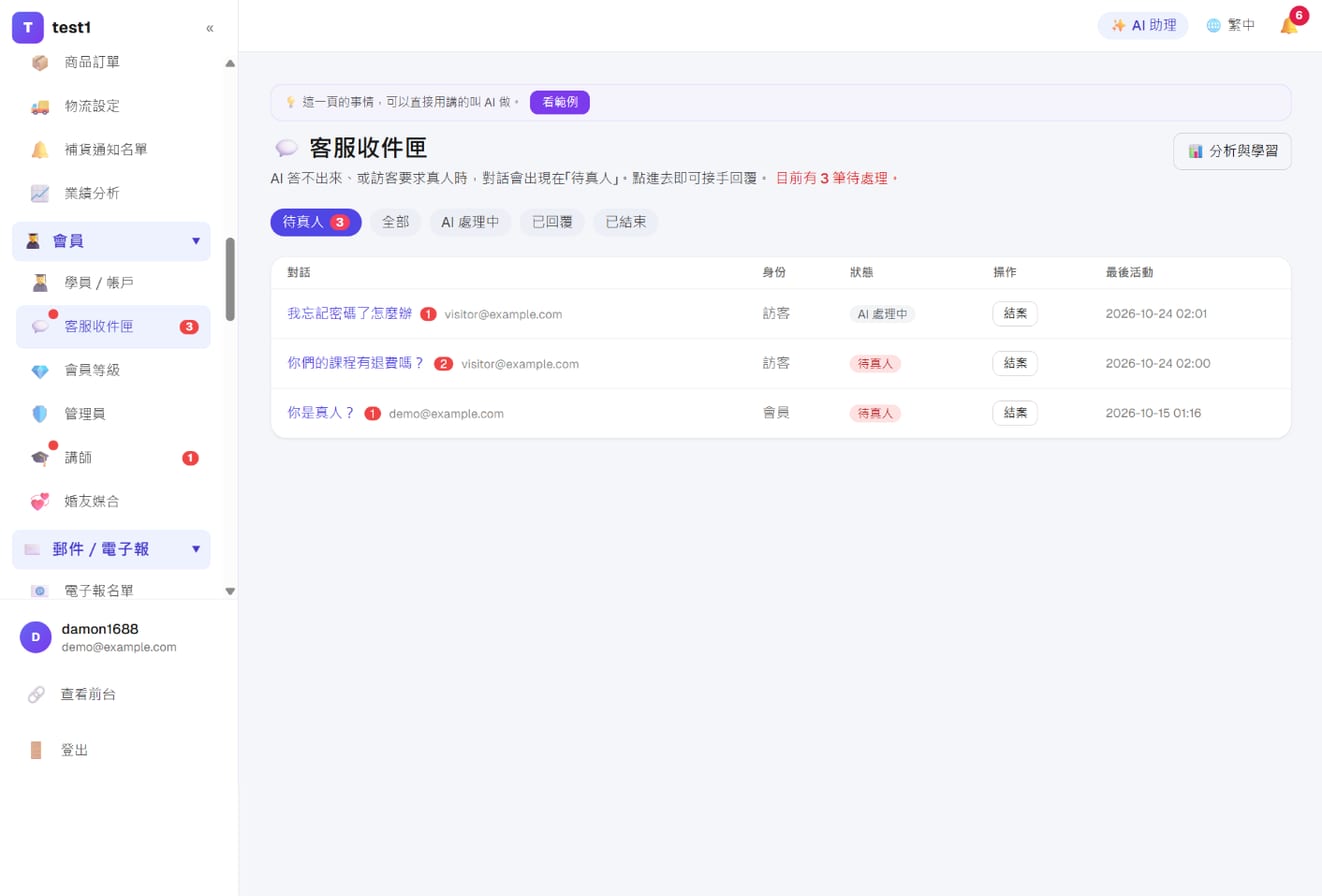1322x896 pixels.
Task: Click the 查看前台 link icon
Action: tap(36, 694)
